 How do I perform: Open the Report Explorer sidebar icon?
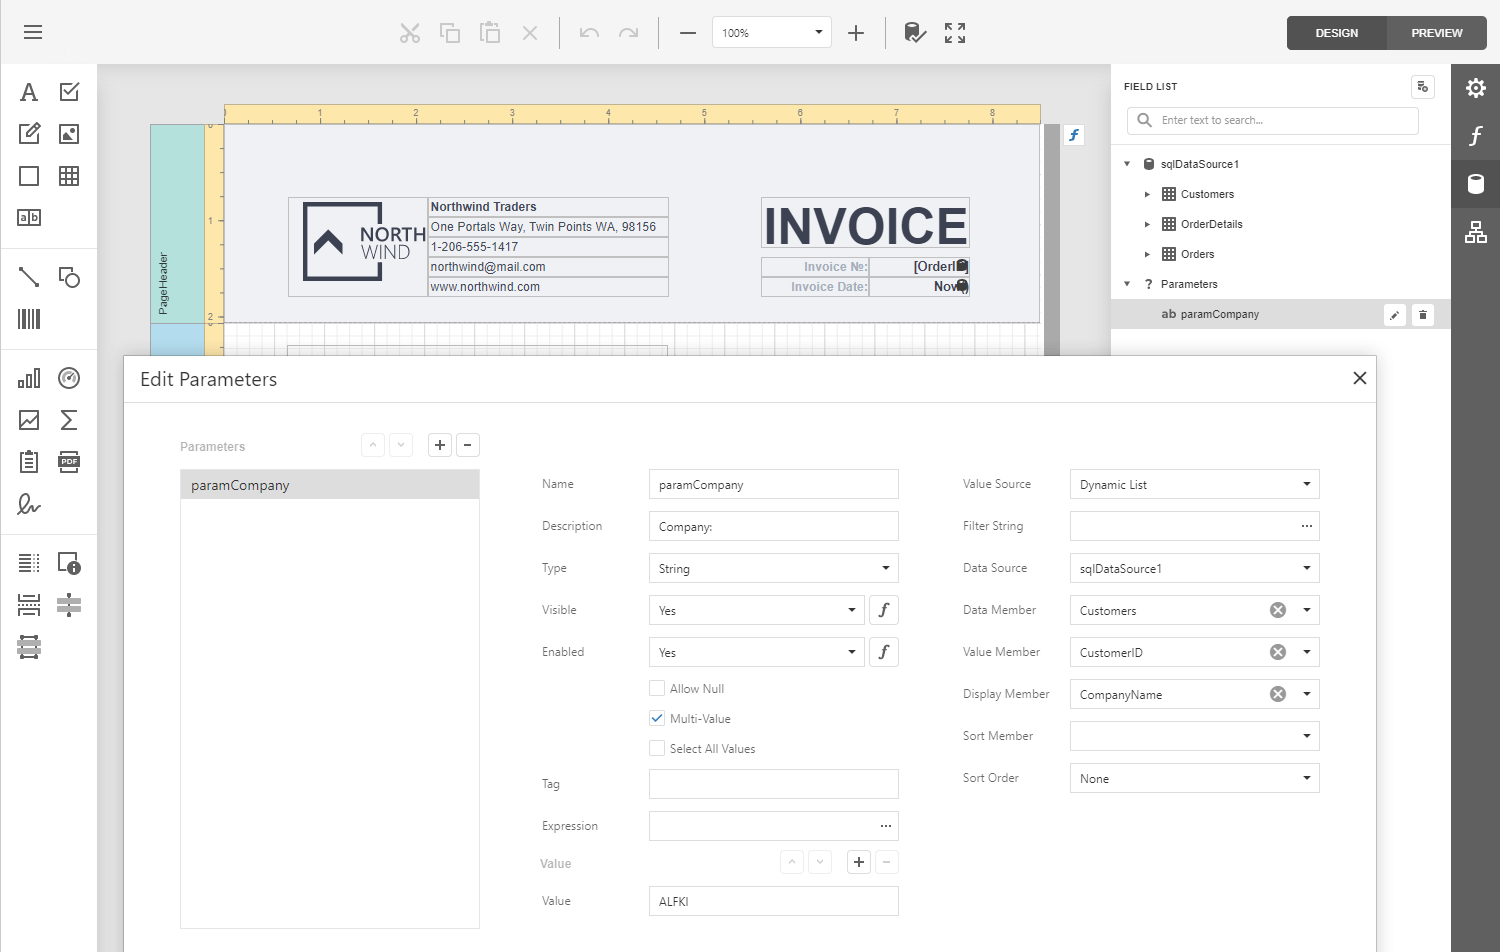click(x=1475, y=232)
